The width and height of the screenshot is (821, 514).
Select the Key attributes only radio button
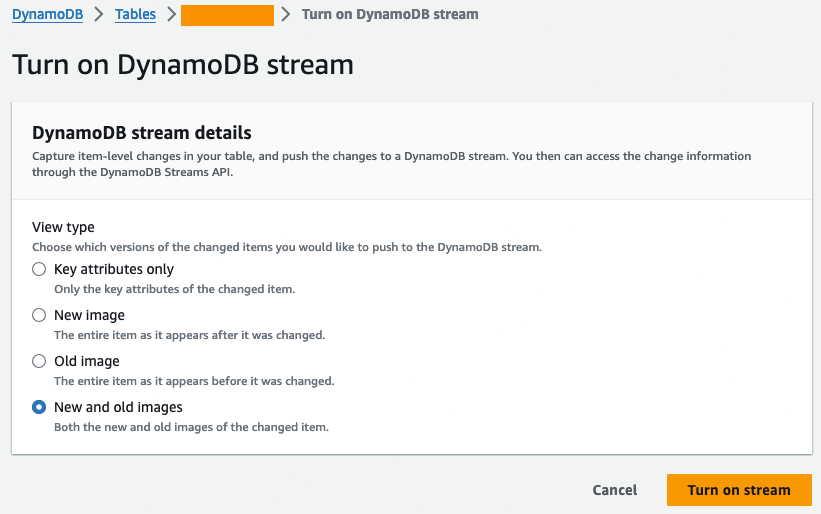click(39, 269)
